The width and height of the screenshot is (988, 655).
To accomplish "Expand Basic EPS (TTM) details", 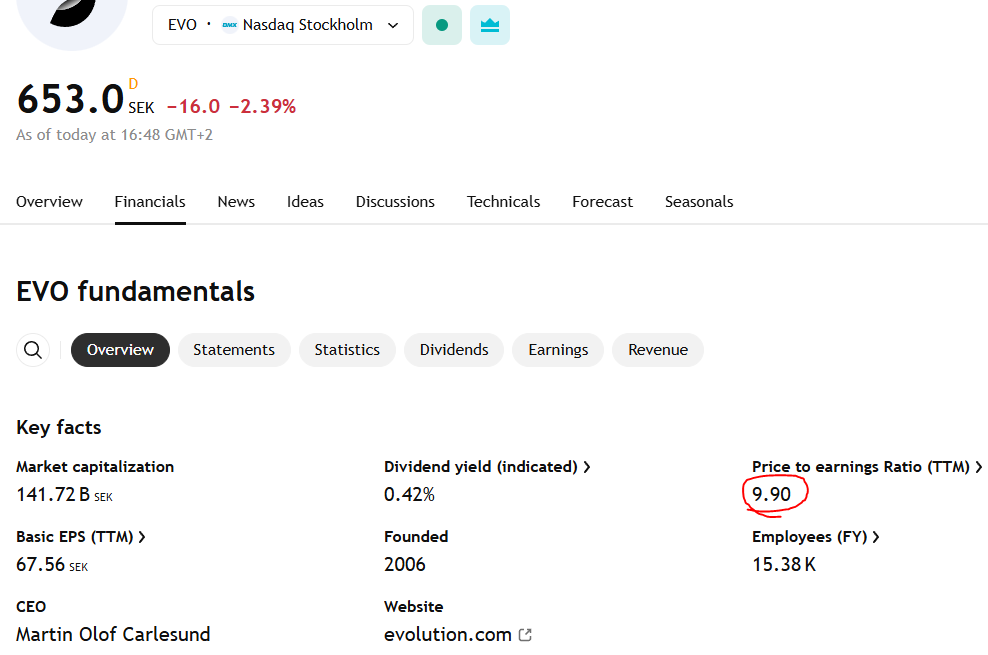I will [x=143, y=536].
